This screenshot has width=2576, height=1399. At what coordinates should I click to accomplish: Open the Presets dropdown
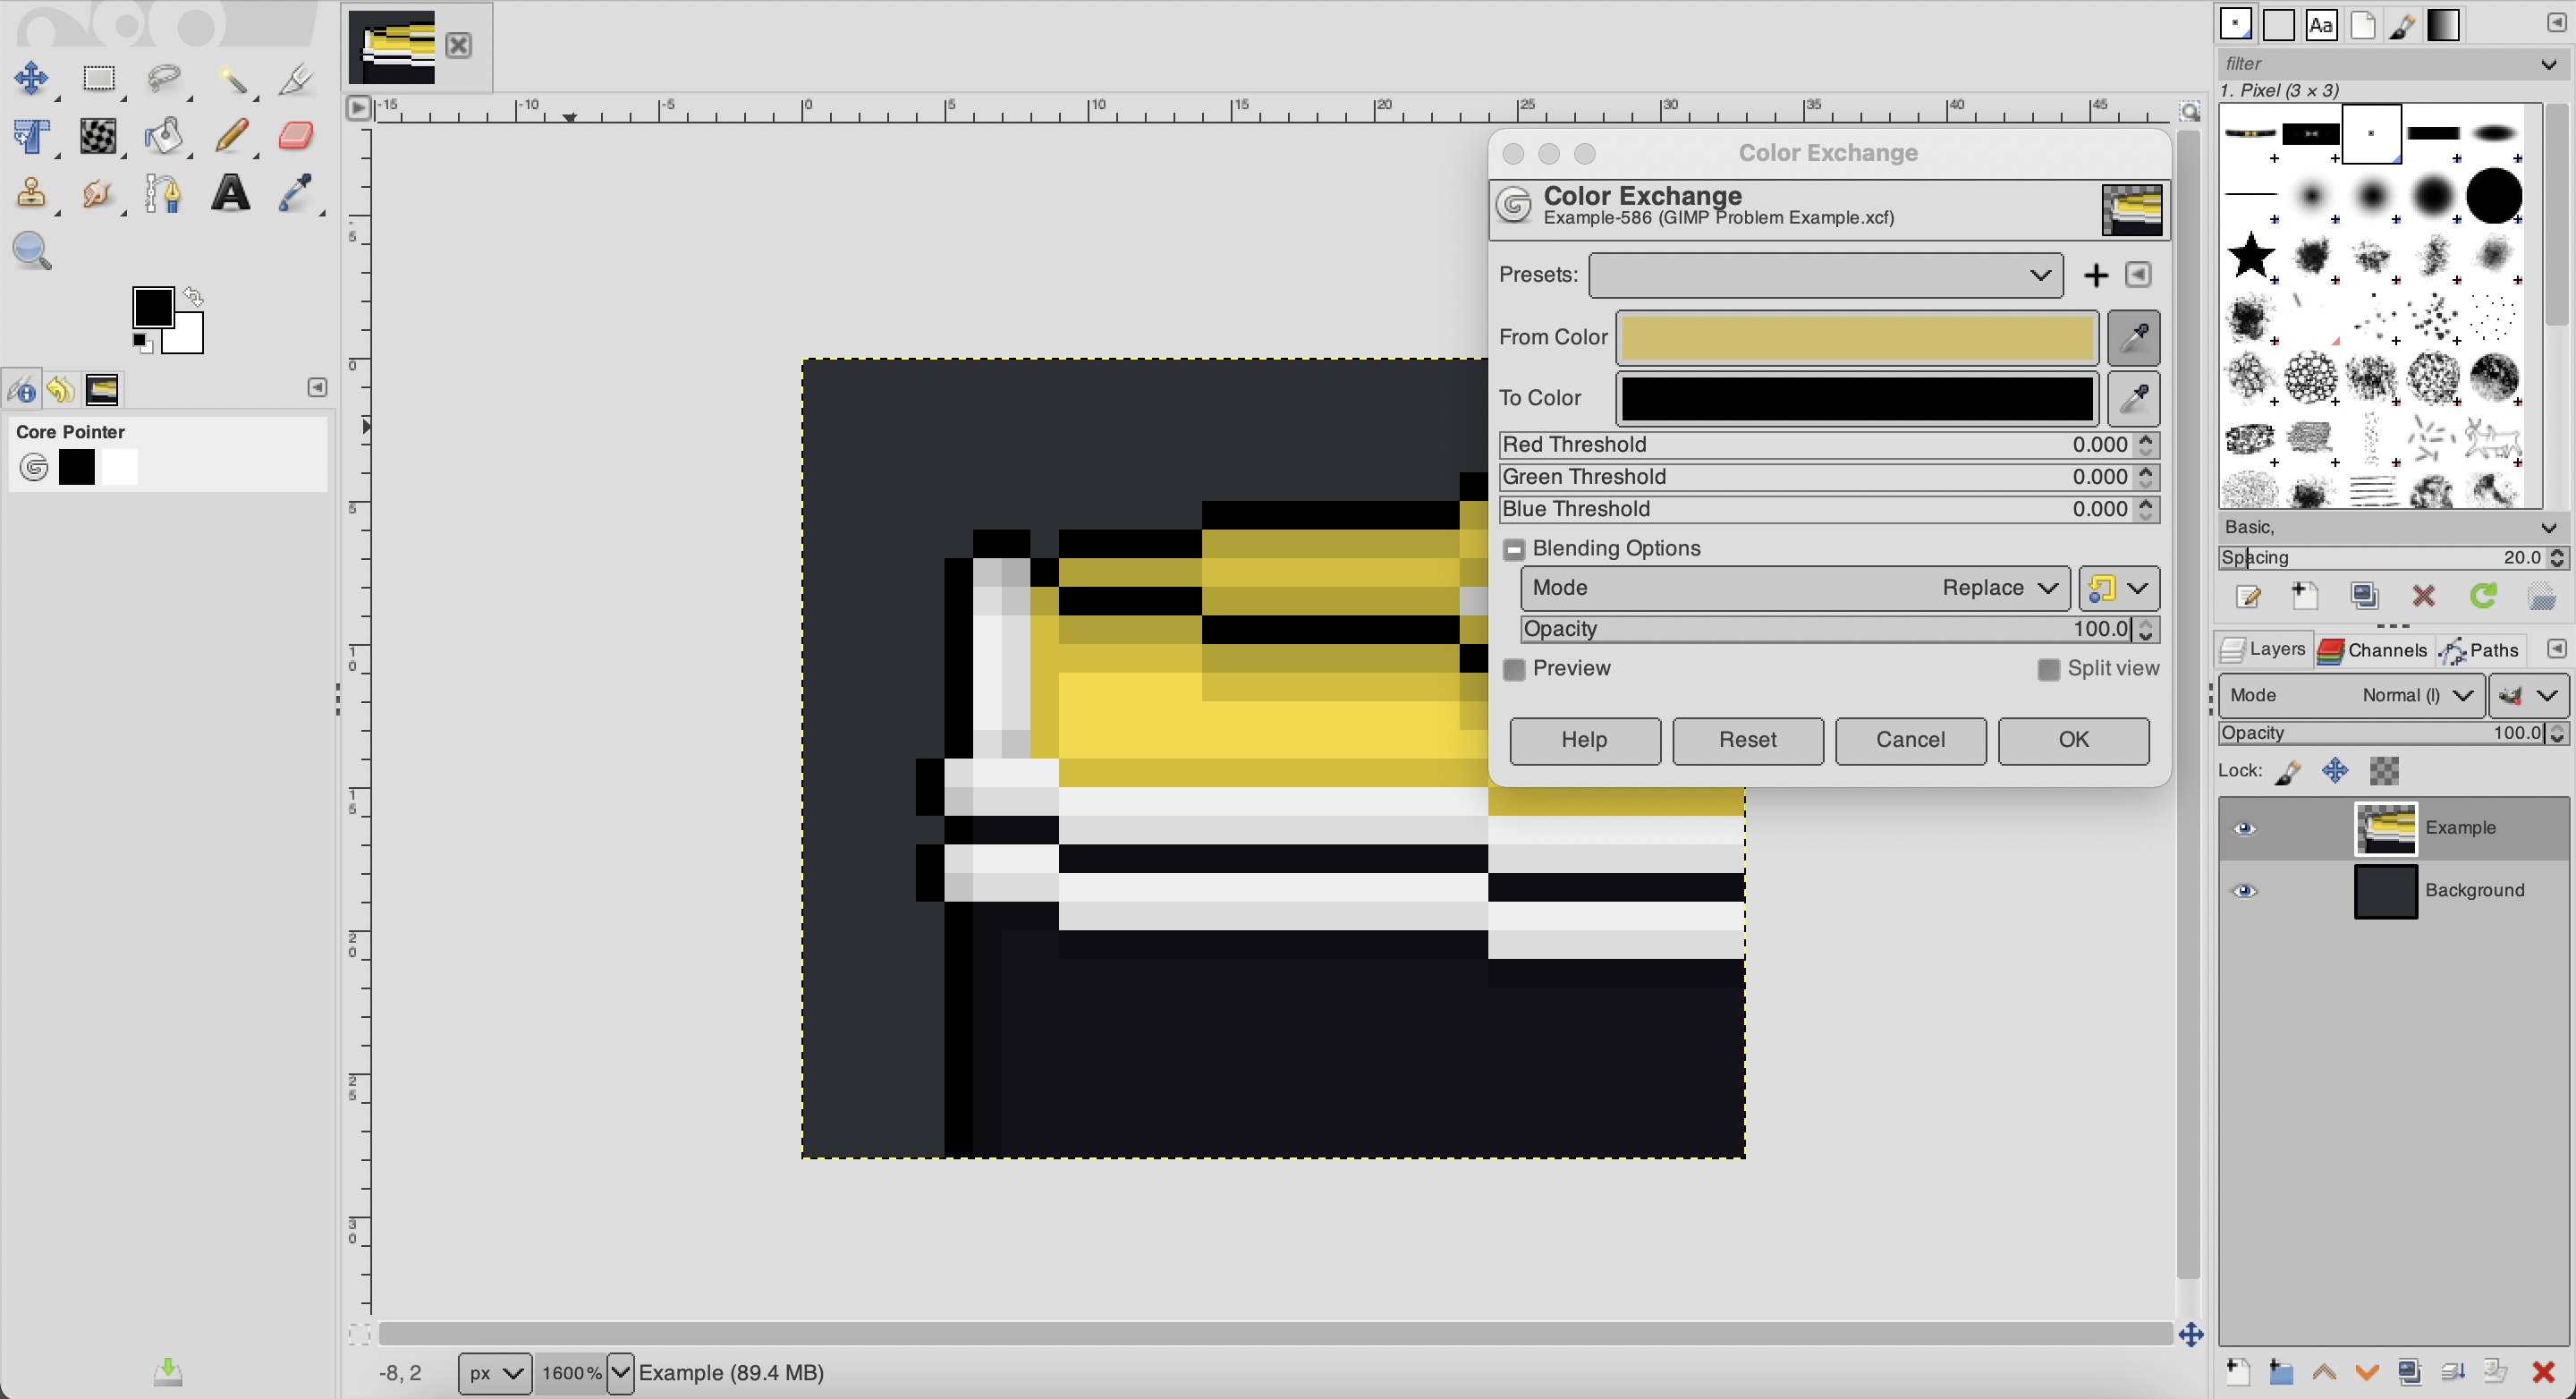click(x=1825, y=275)
